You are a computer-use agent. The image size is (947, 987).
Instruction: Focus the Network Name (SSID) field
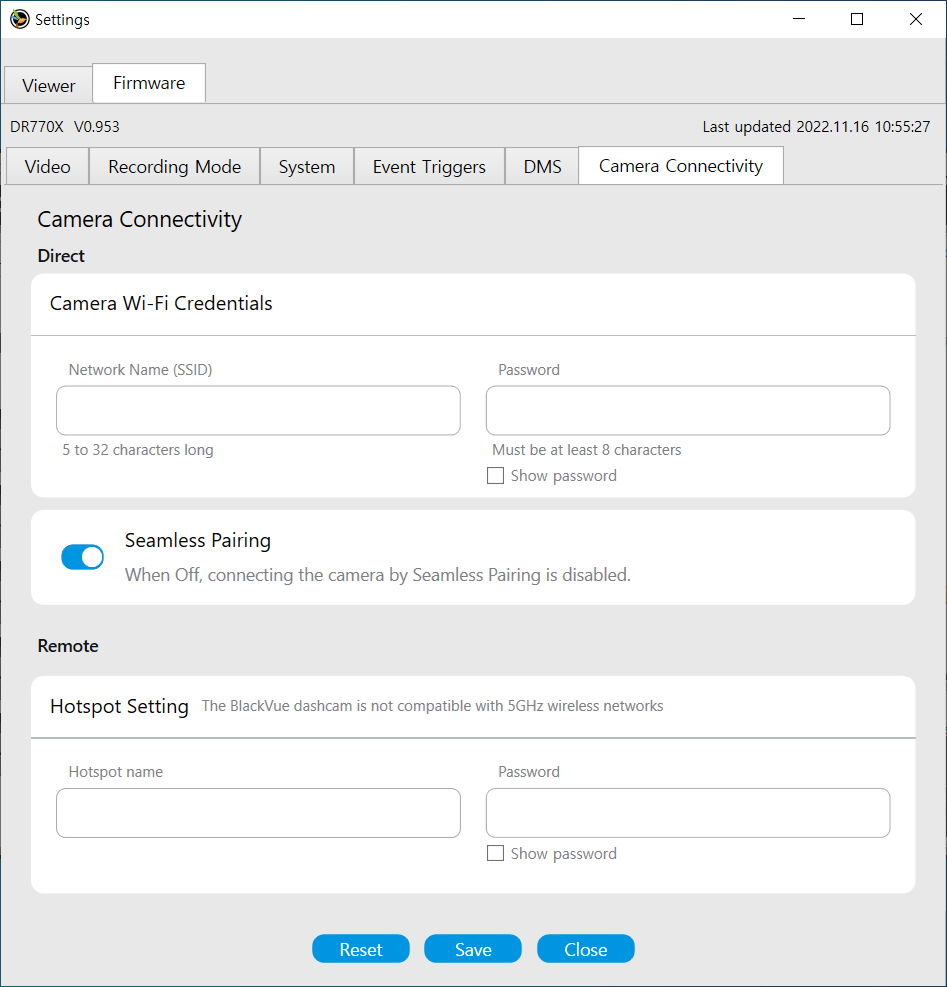(258, 411)
